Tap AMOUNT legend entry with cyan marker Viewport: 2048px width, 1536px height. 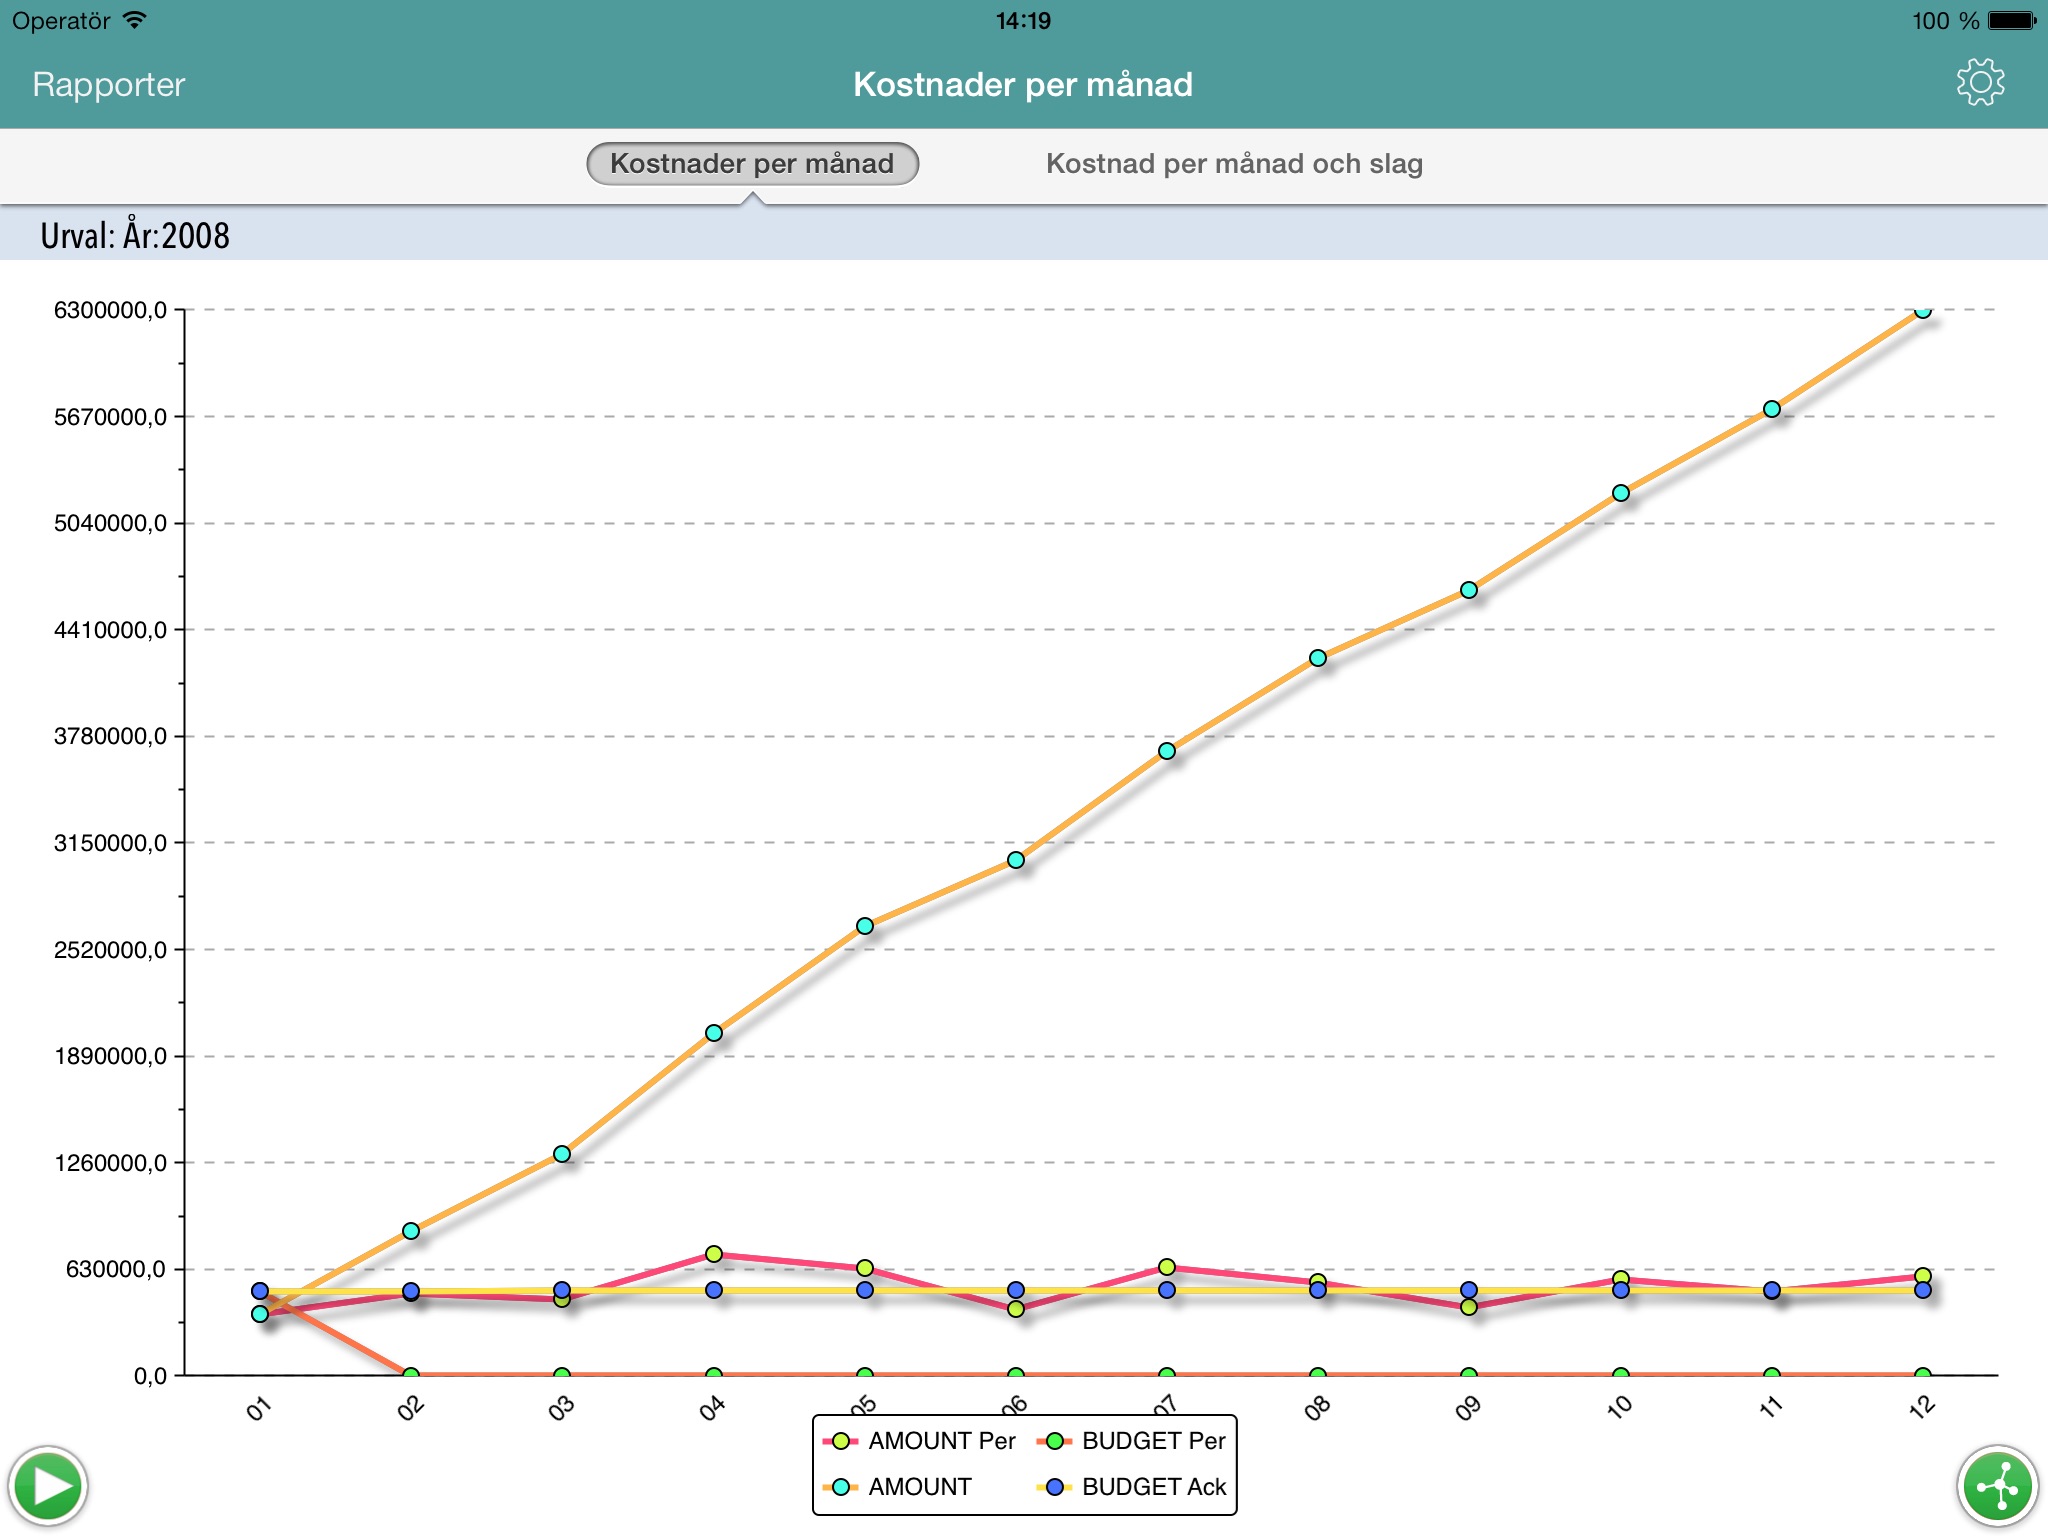tap(897, 1487)
